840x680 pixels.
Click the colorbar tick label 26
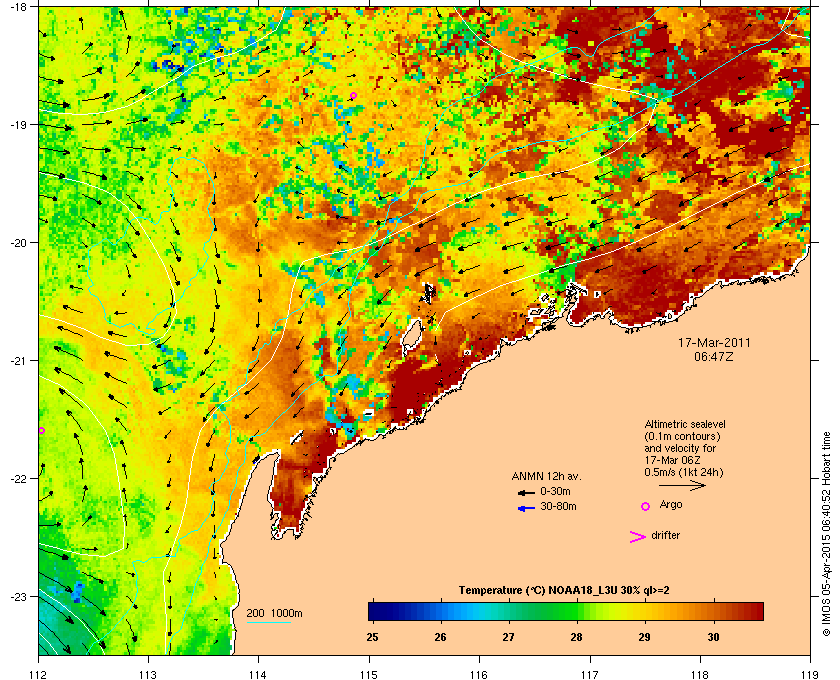[440, 637]
